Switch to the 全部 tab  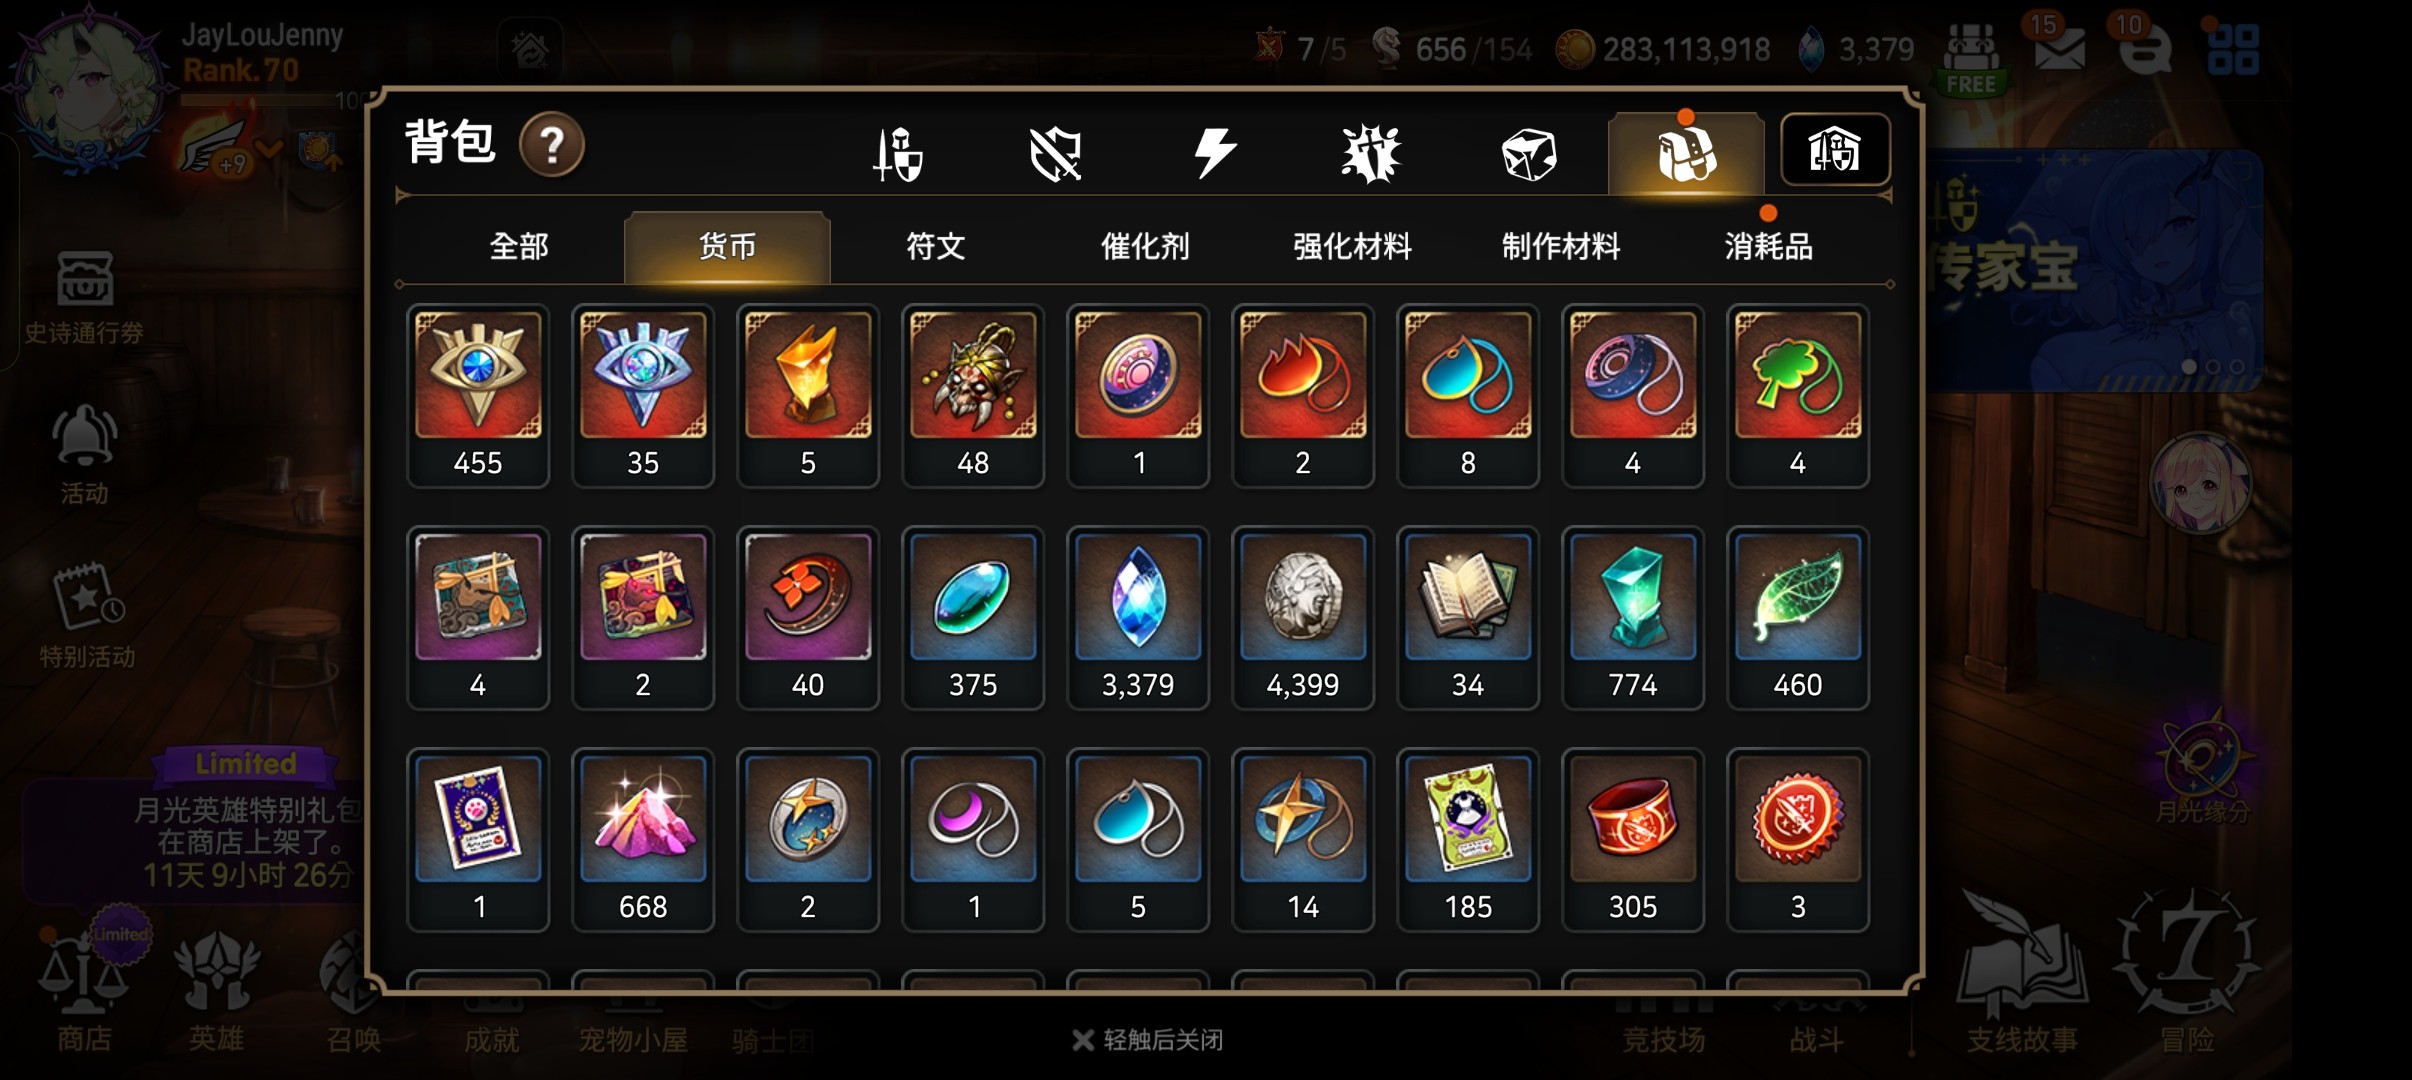(519, 246)
